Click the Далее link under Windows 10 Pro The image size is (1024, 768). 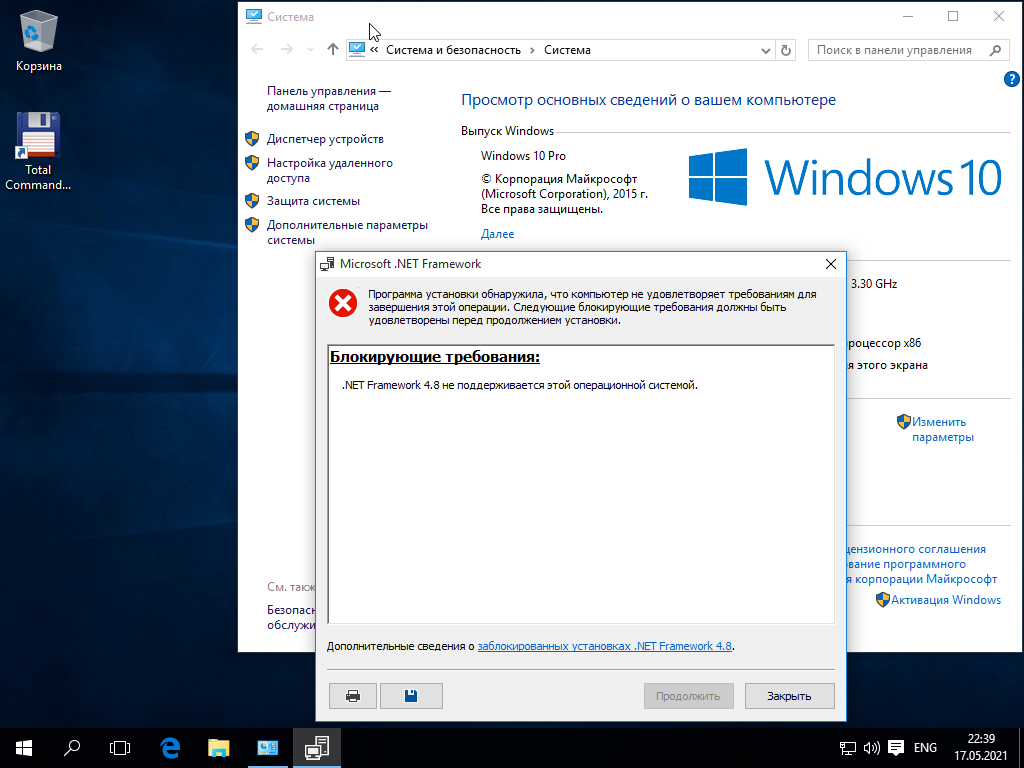coord(498,234)
